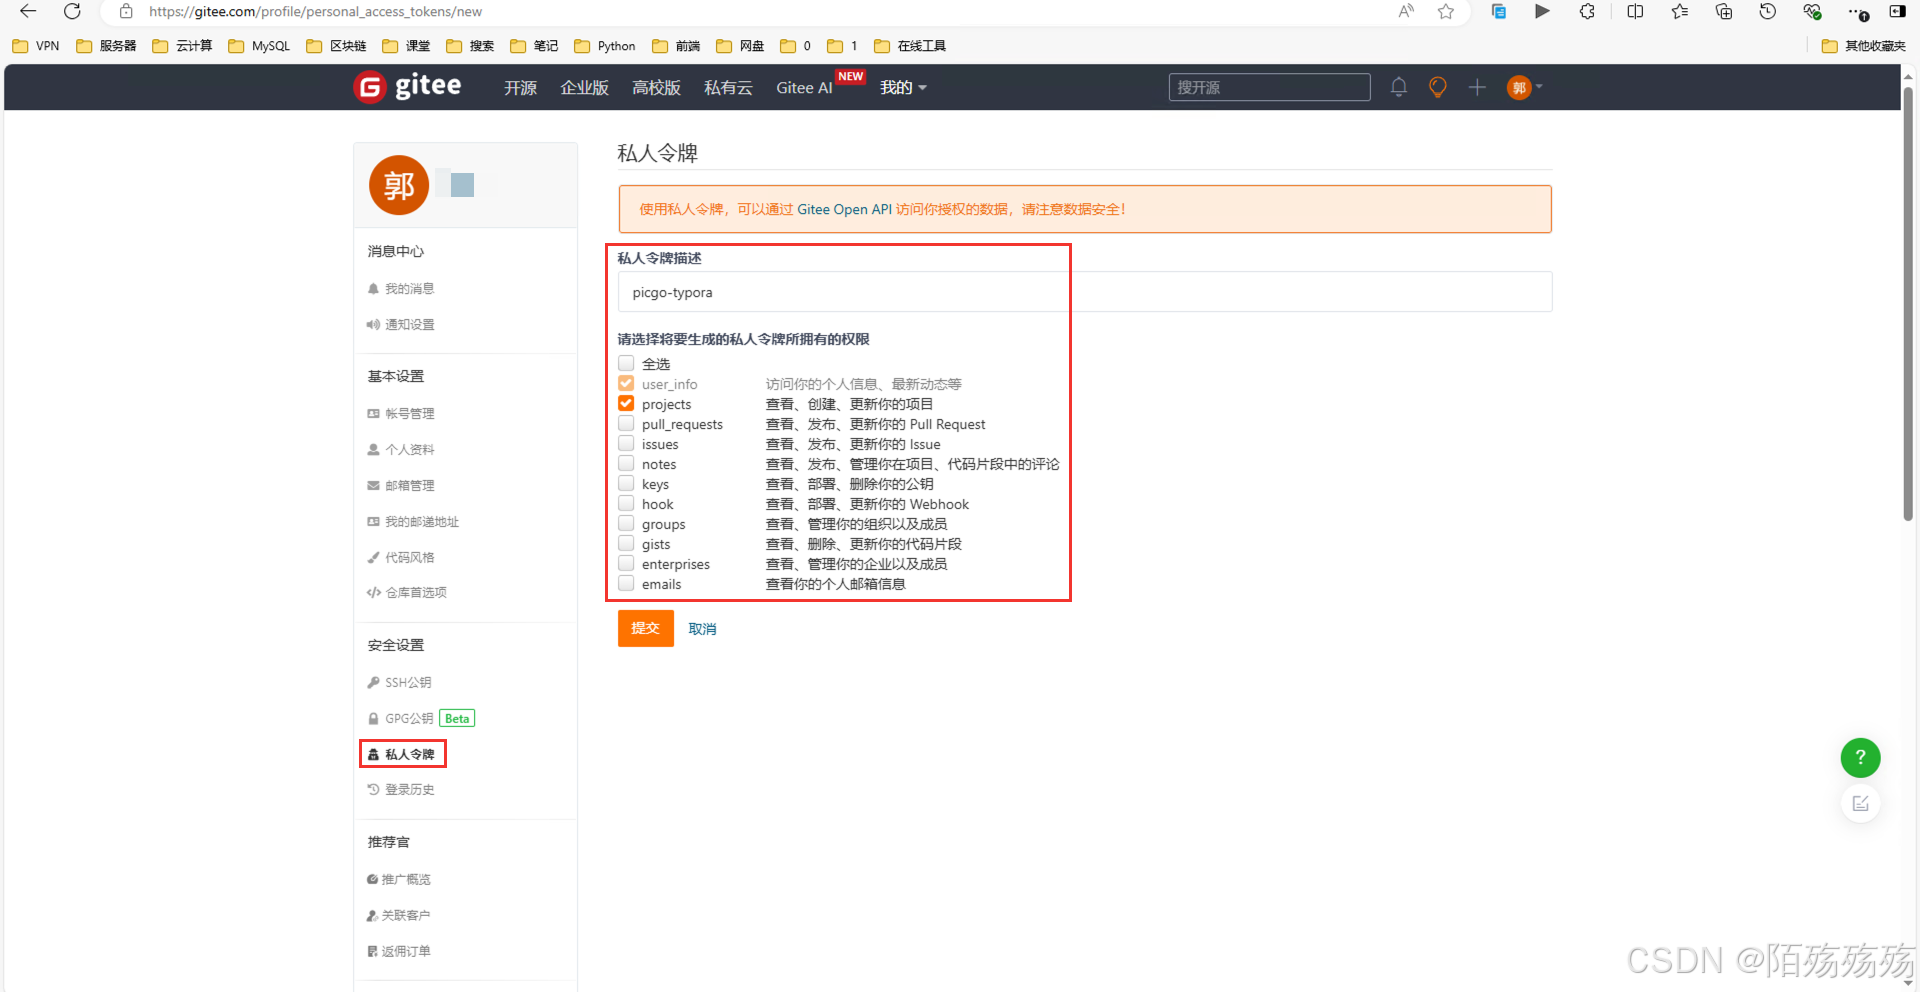This screenshot has height=992, width=1920.
Task: Submit the token form with 提交
Action: coord(645,628)
